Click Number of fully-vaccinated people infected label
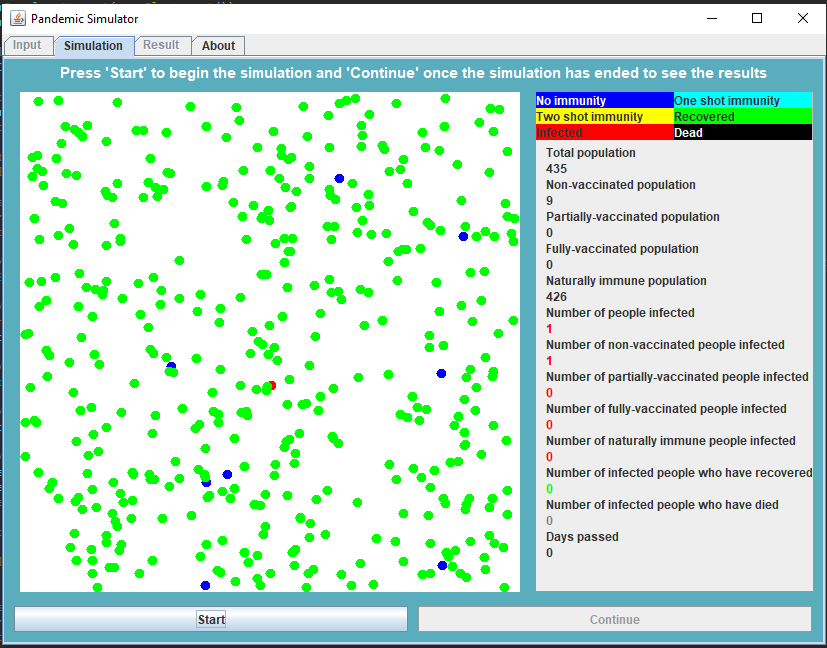 666,409
